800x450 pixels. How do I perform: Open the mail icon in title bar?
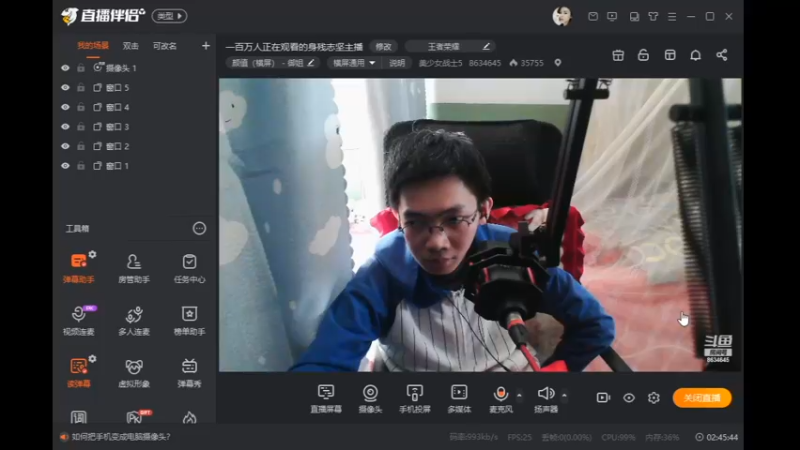(x=593, y=16)
